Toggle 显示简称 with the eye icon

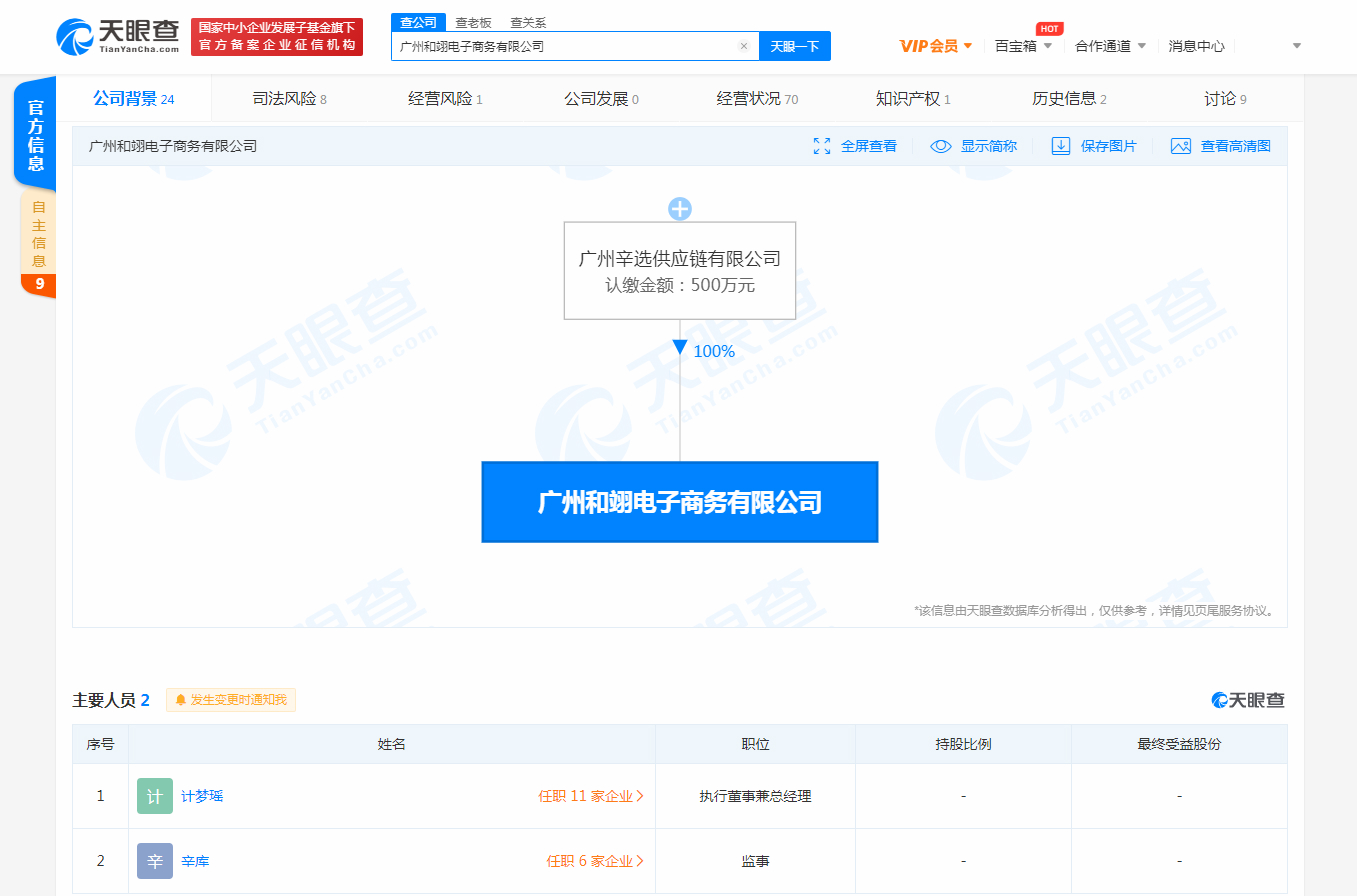point(940,145)
